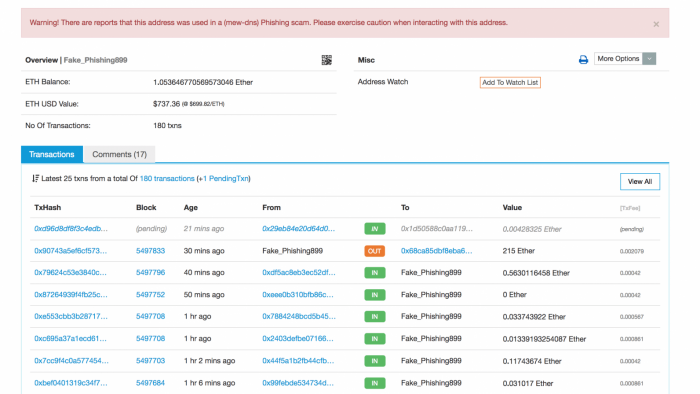Click the Fake_Phishing899 overview label
This screenshot has height=394, width=700.
pos(95,60)
